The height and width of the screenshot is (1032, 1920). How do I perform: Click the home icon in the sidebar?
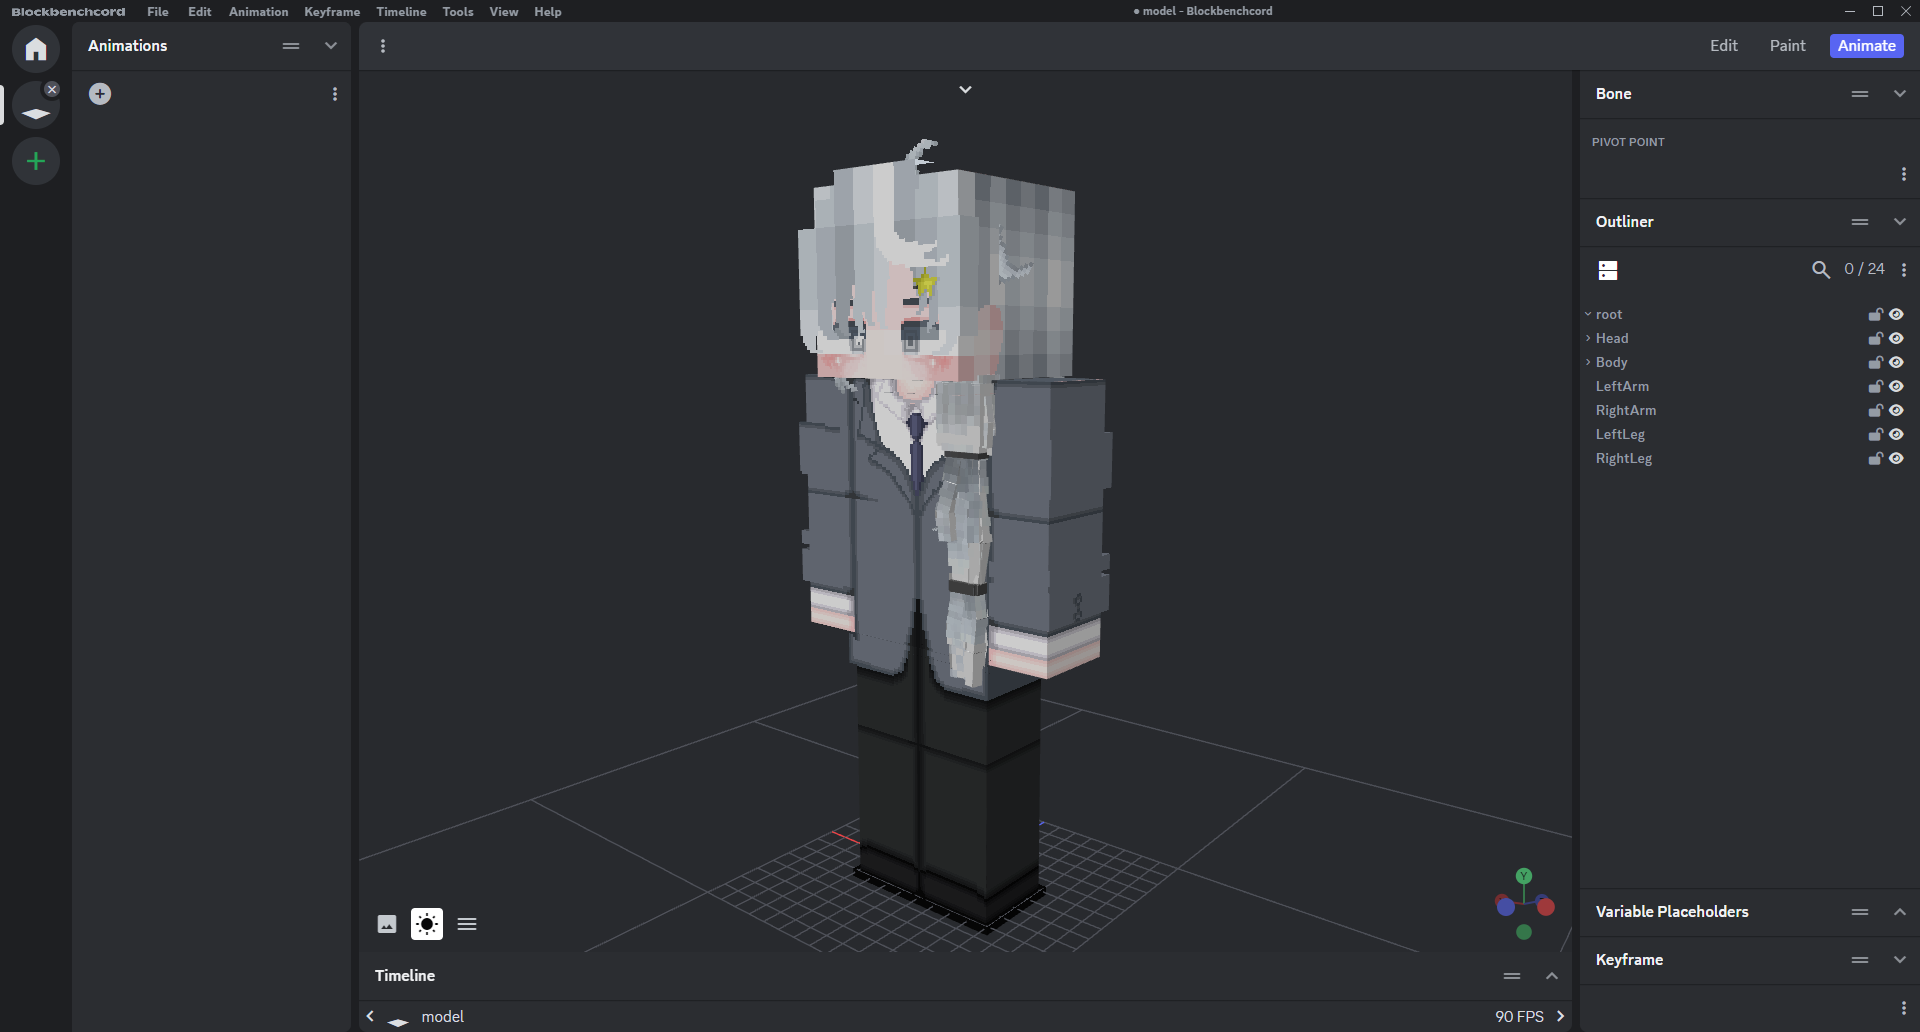click(36, 49)
